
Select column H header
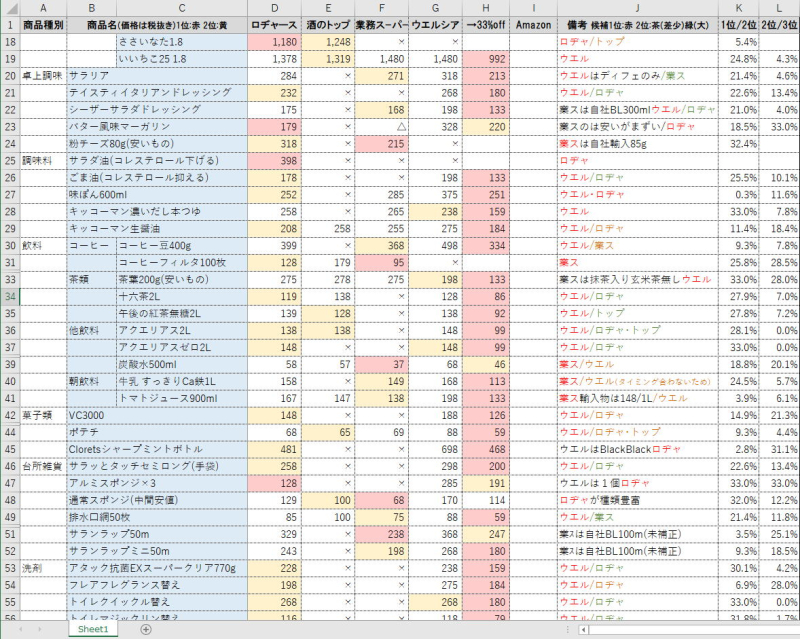pos(486,8)
